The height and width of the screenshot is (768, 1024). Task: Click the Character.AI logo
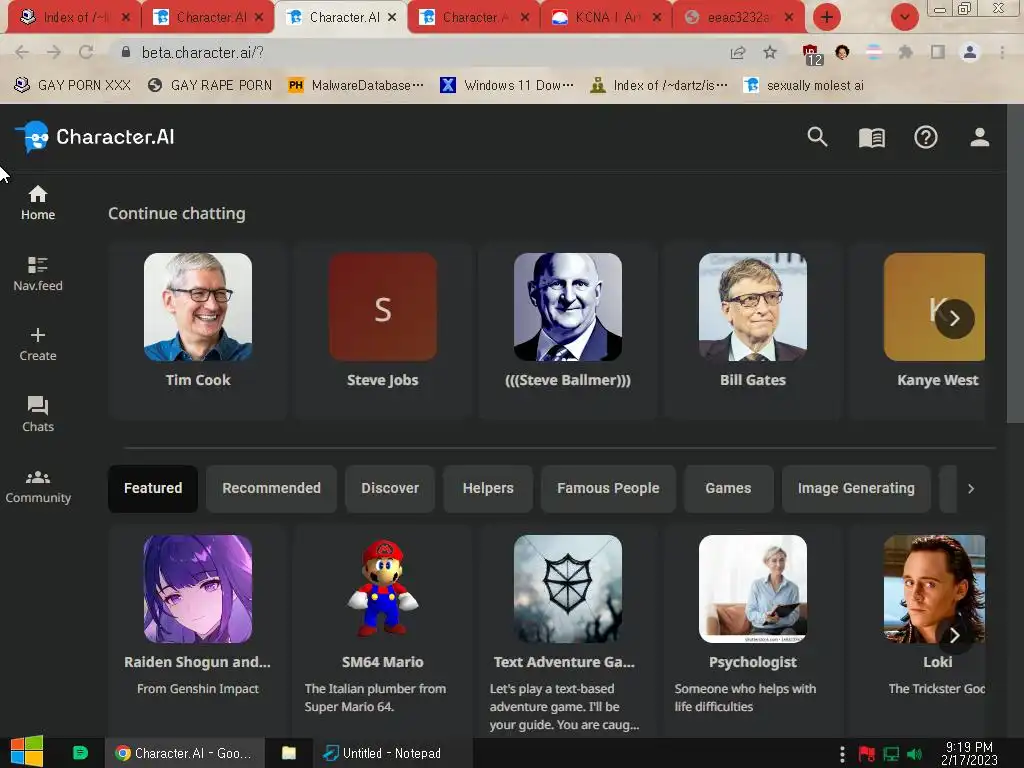[95, 137]
